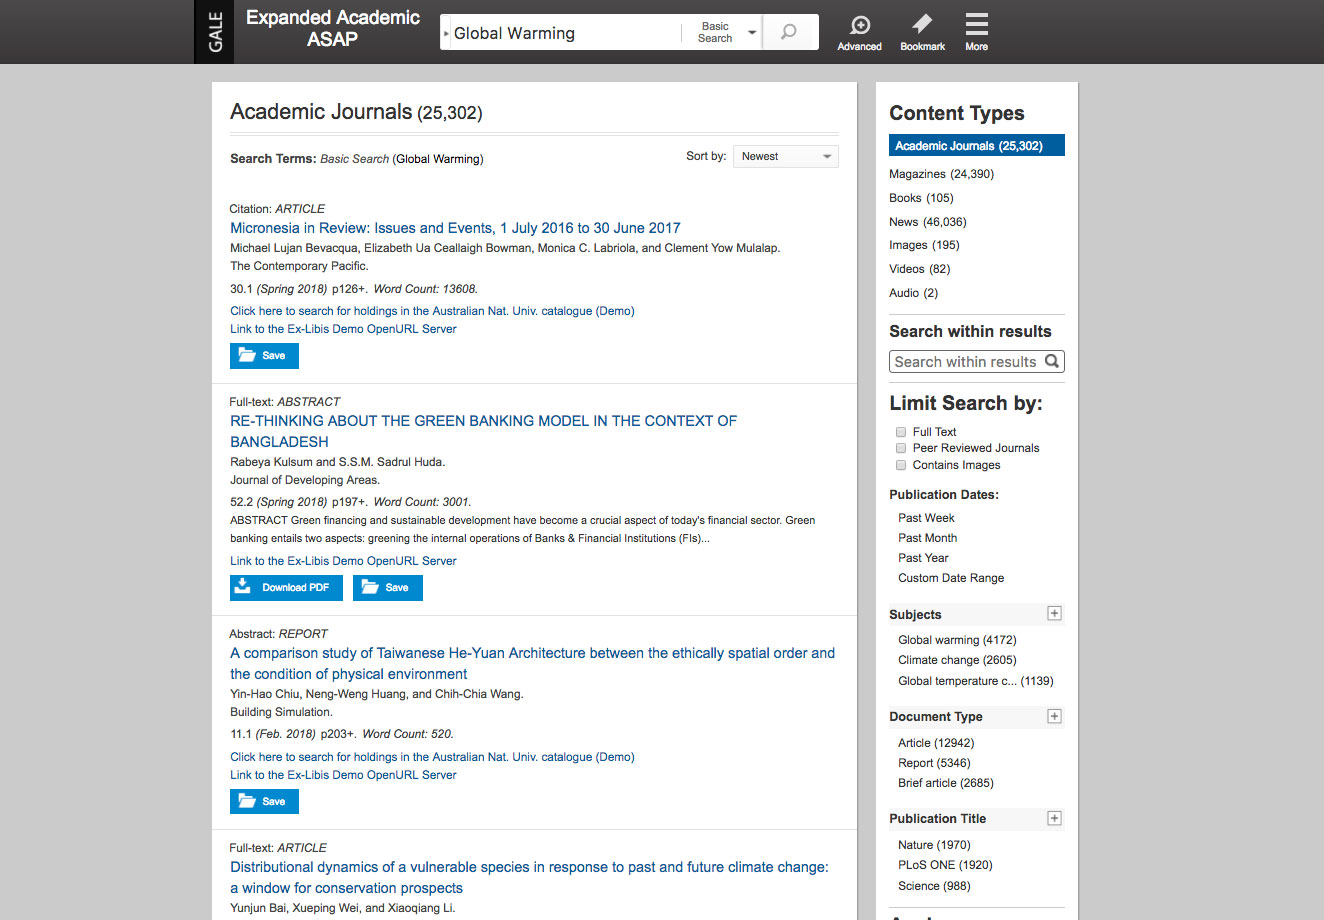Switch to Magazines content type
Viewport: 1324px width, 920px height.
coord(941,174)
